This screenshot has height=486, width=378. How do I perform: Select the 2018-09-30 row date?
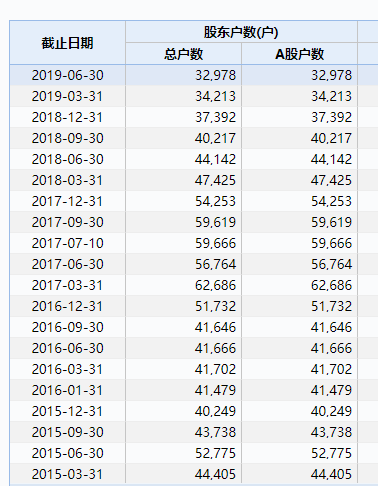click(x=67, y=138)
